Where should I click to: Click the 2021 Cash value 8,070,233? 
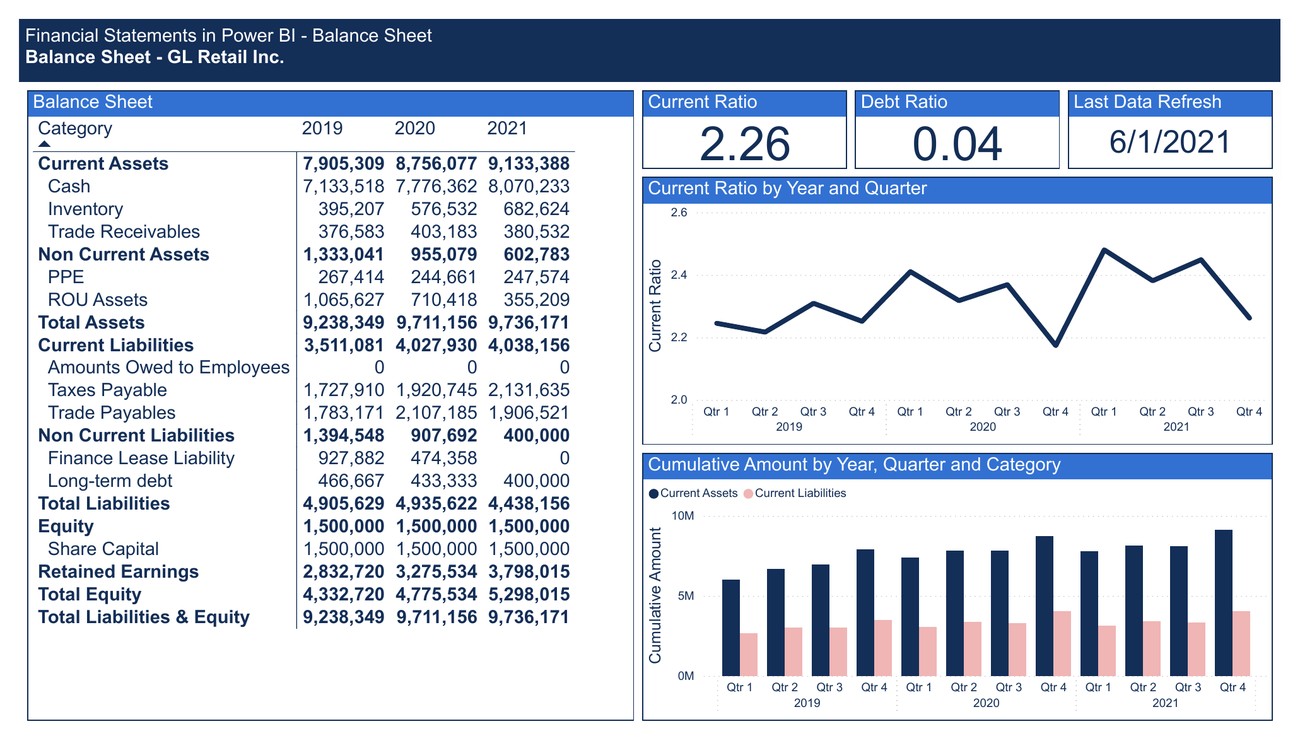click(529, 186)
